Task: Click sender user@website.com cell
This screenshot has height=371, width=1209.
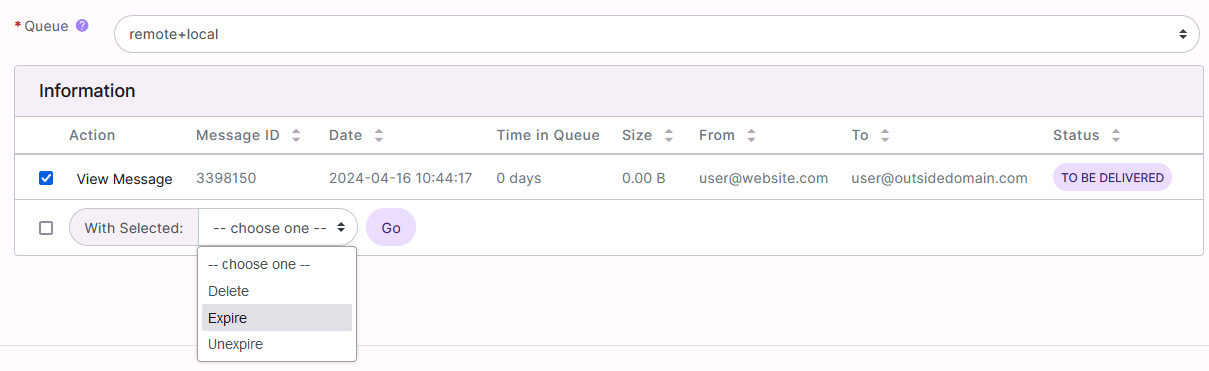Action: click(764, 178)
